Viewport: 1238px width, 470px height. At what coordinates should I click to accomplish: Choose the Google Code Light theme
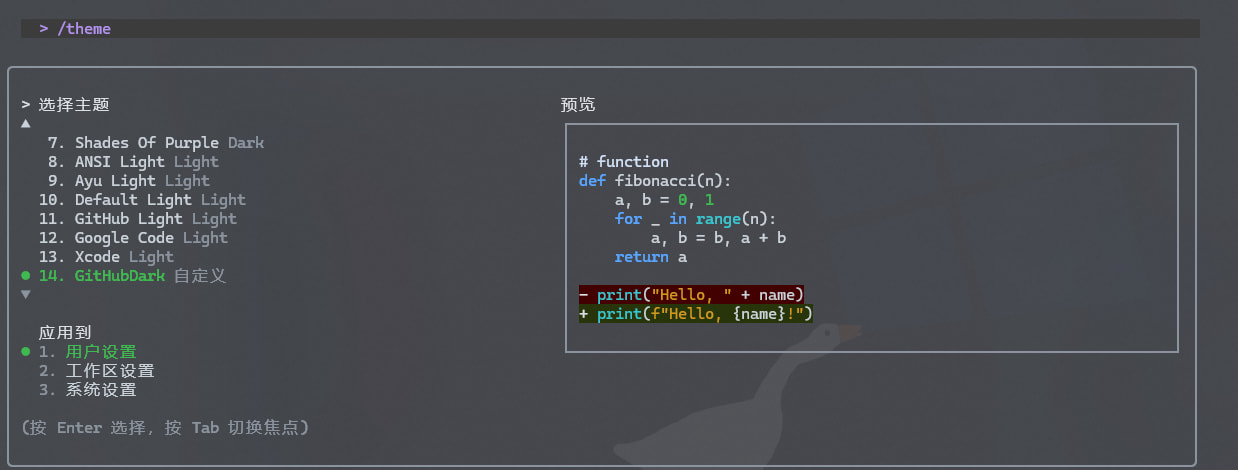(151, 238)
